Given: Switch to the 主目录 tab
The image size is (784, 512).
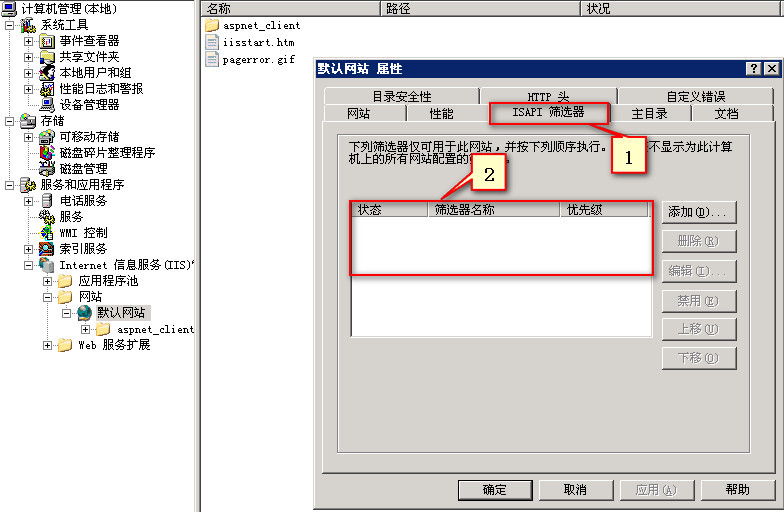Looking at the screenshot, I should (x=650, y=114).
